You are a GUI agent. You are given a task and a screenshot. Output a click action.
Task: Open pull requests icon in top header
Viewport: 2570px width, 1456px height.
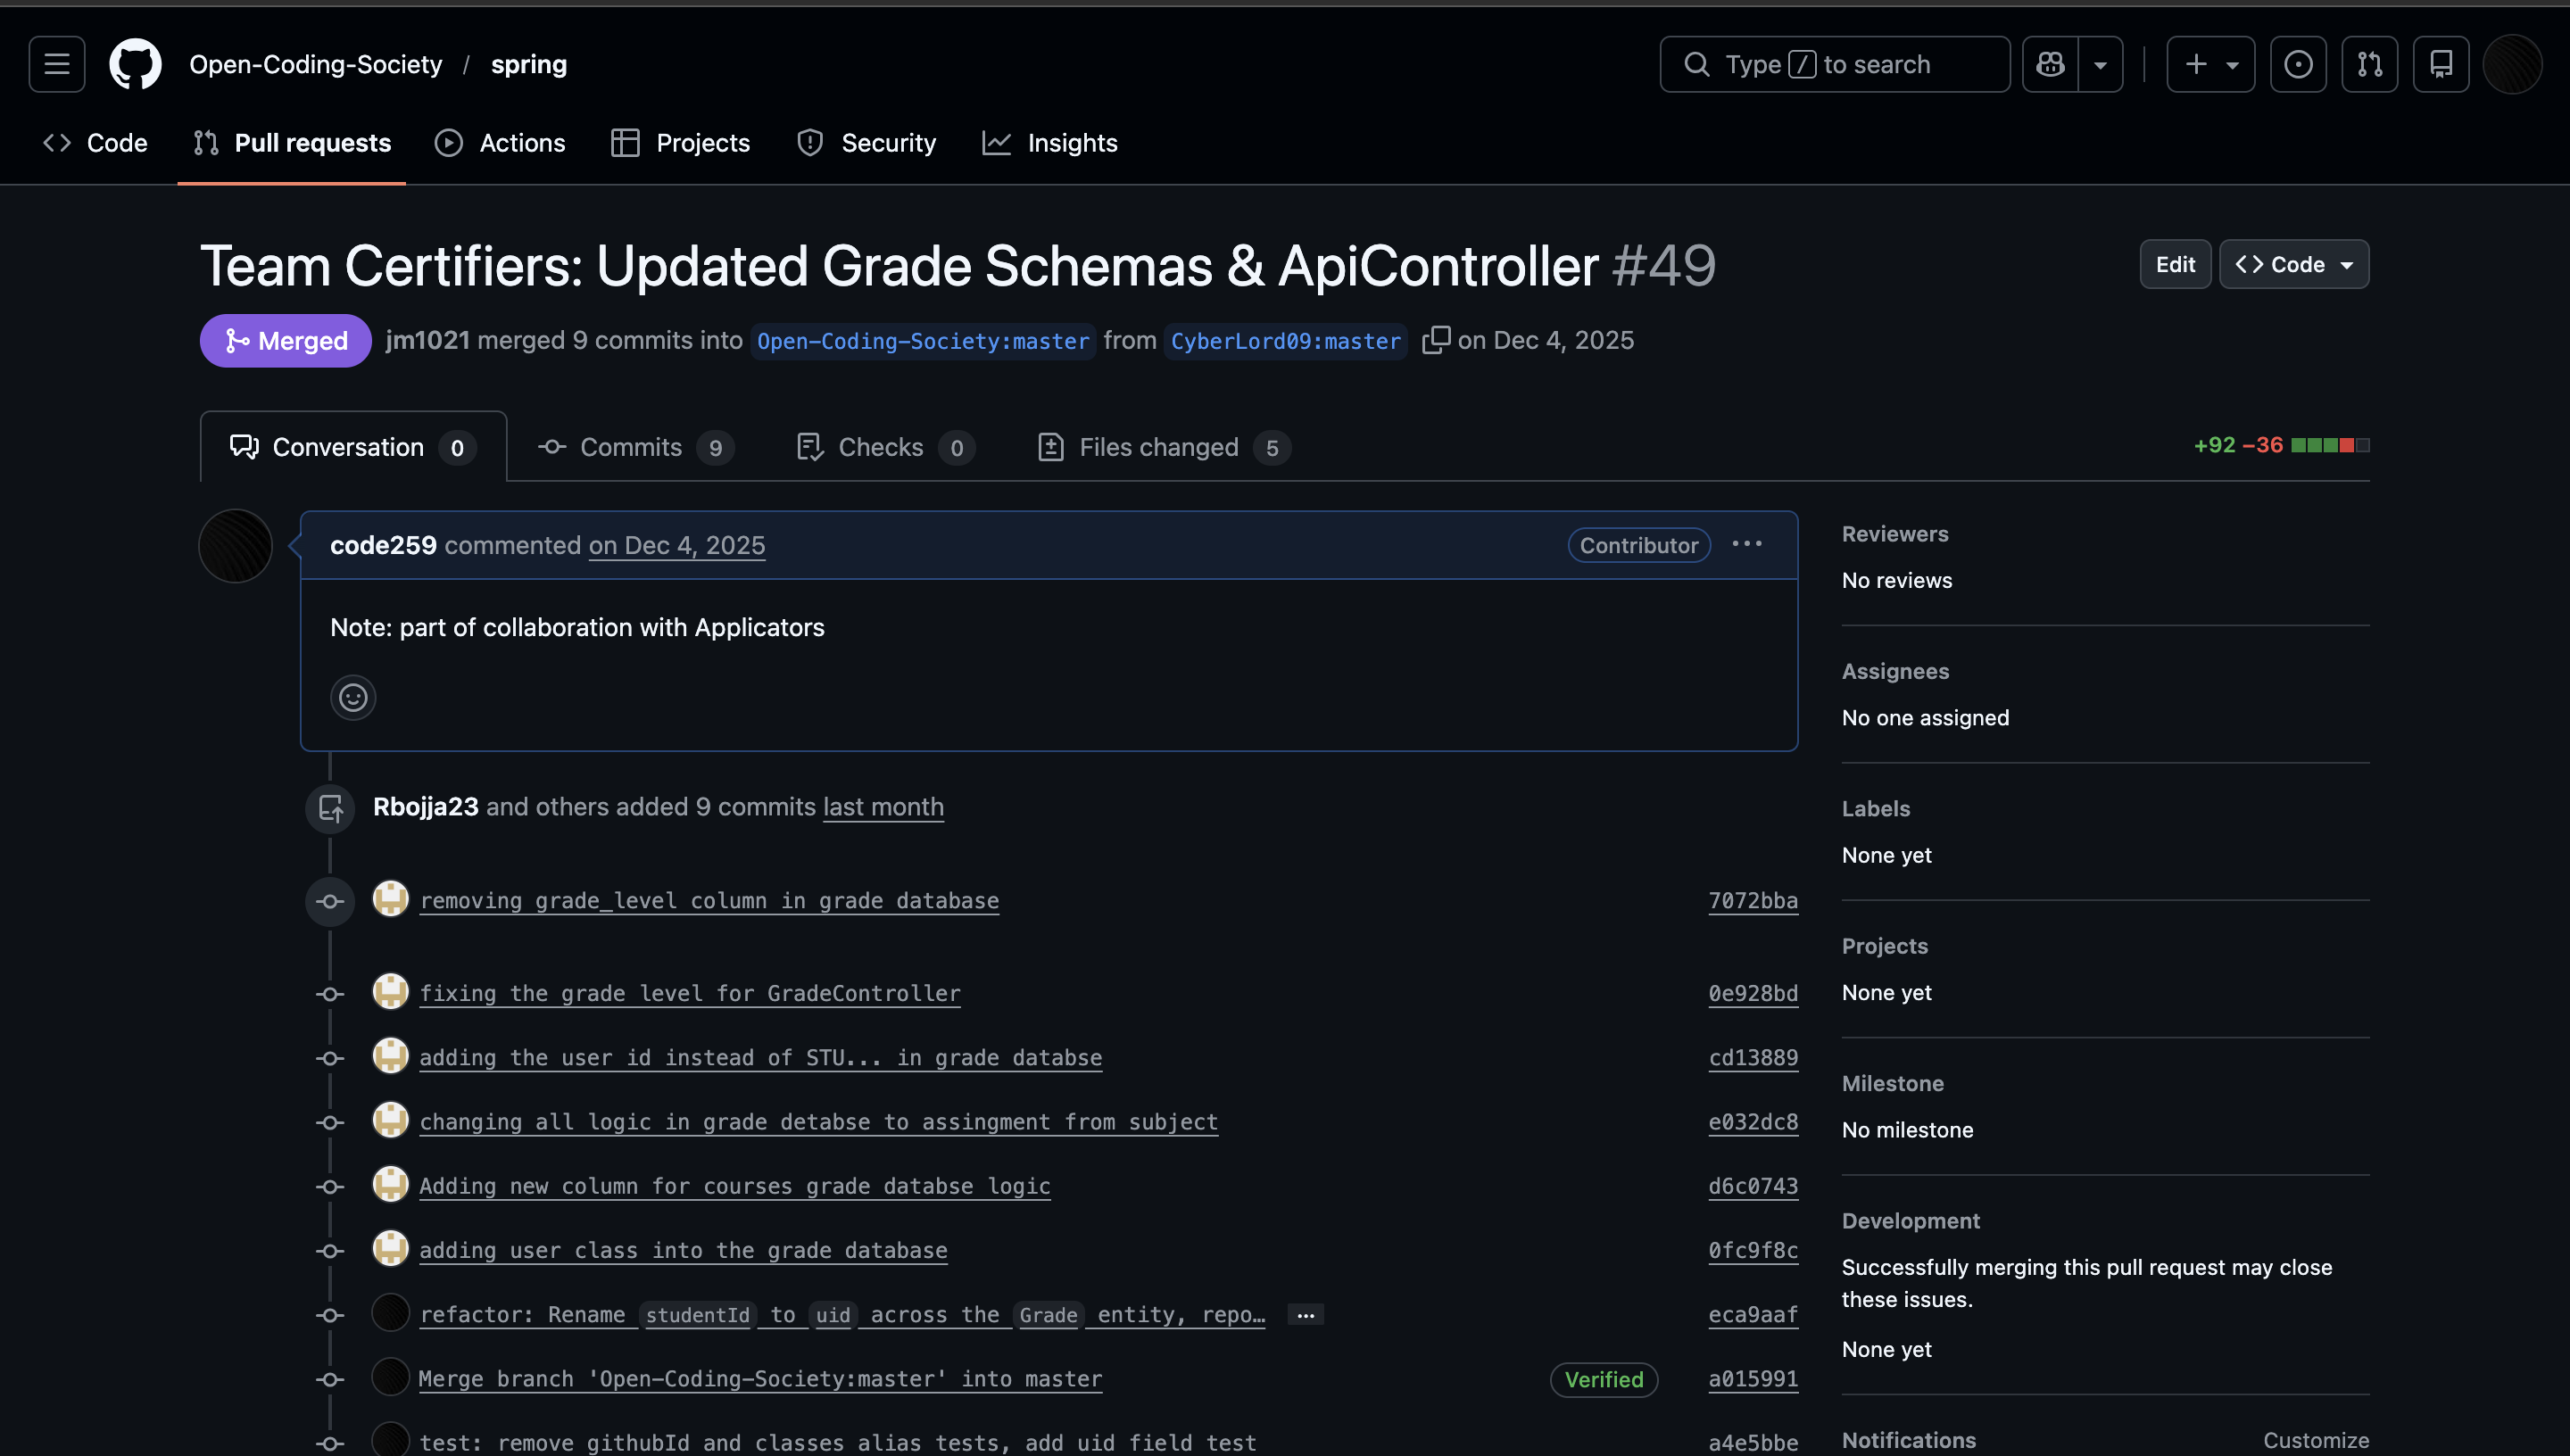pyautogui.click(x=2369, y=64)
